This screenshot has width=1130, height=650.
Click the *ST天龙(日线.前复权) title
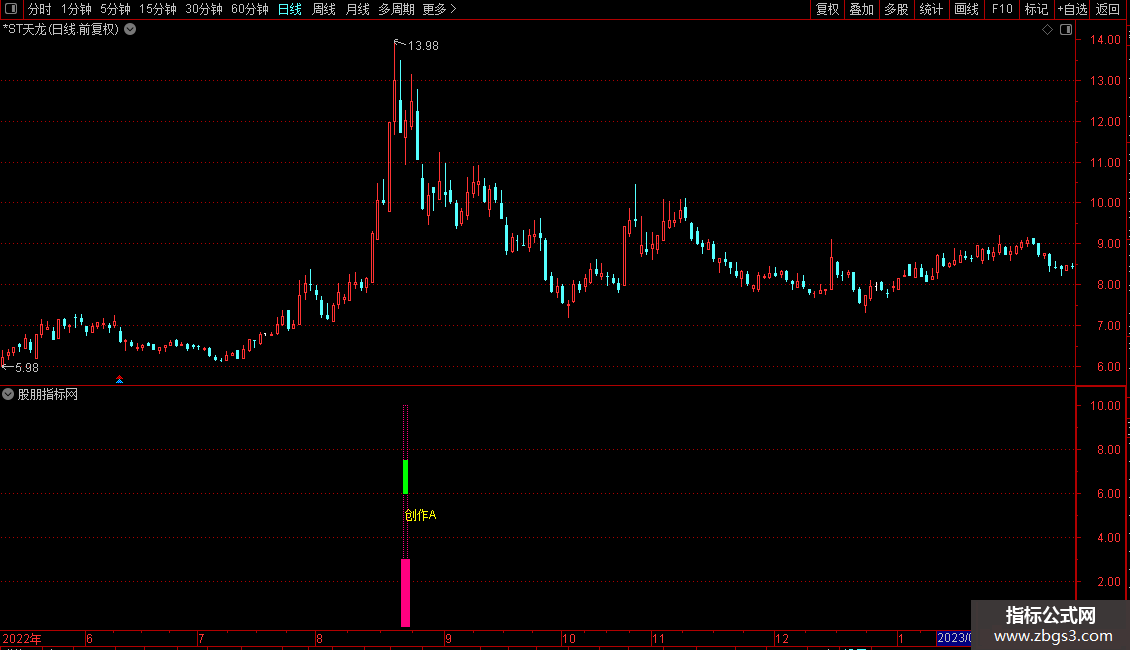pos(61,30)
